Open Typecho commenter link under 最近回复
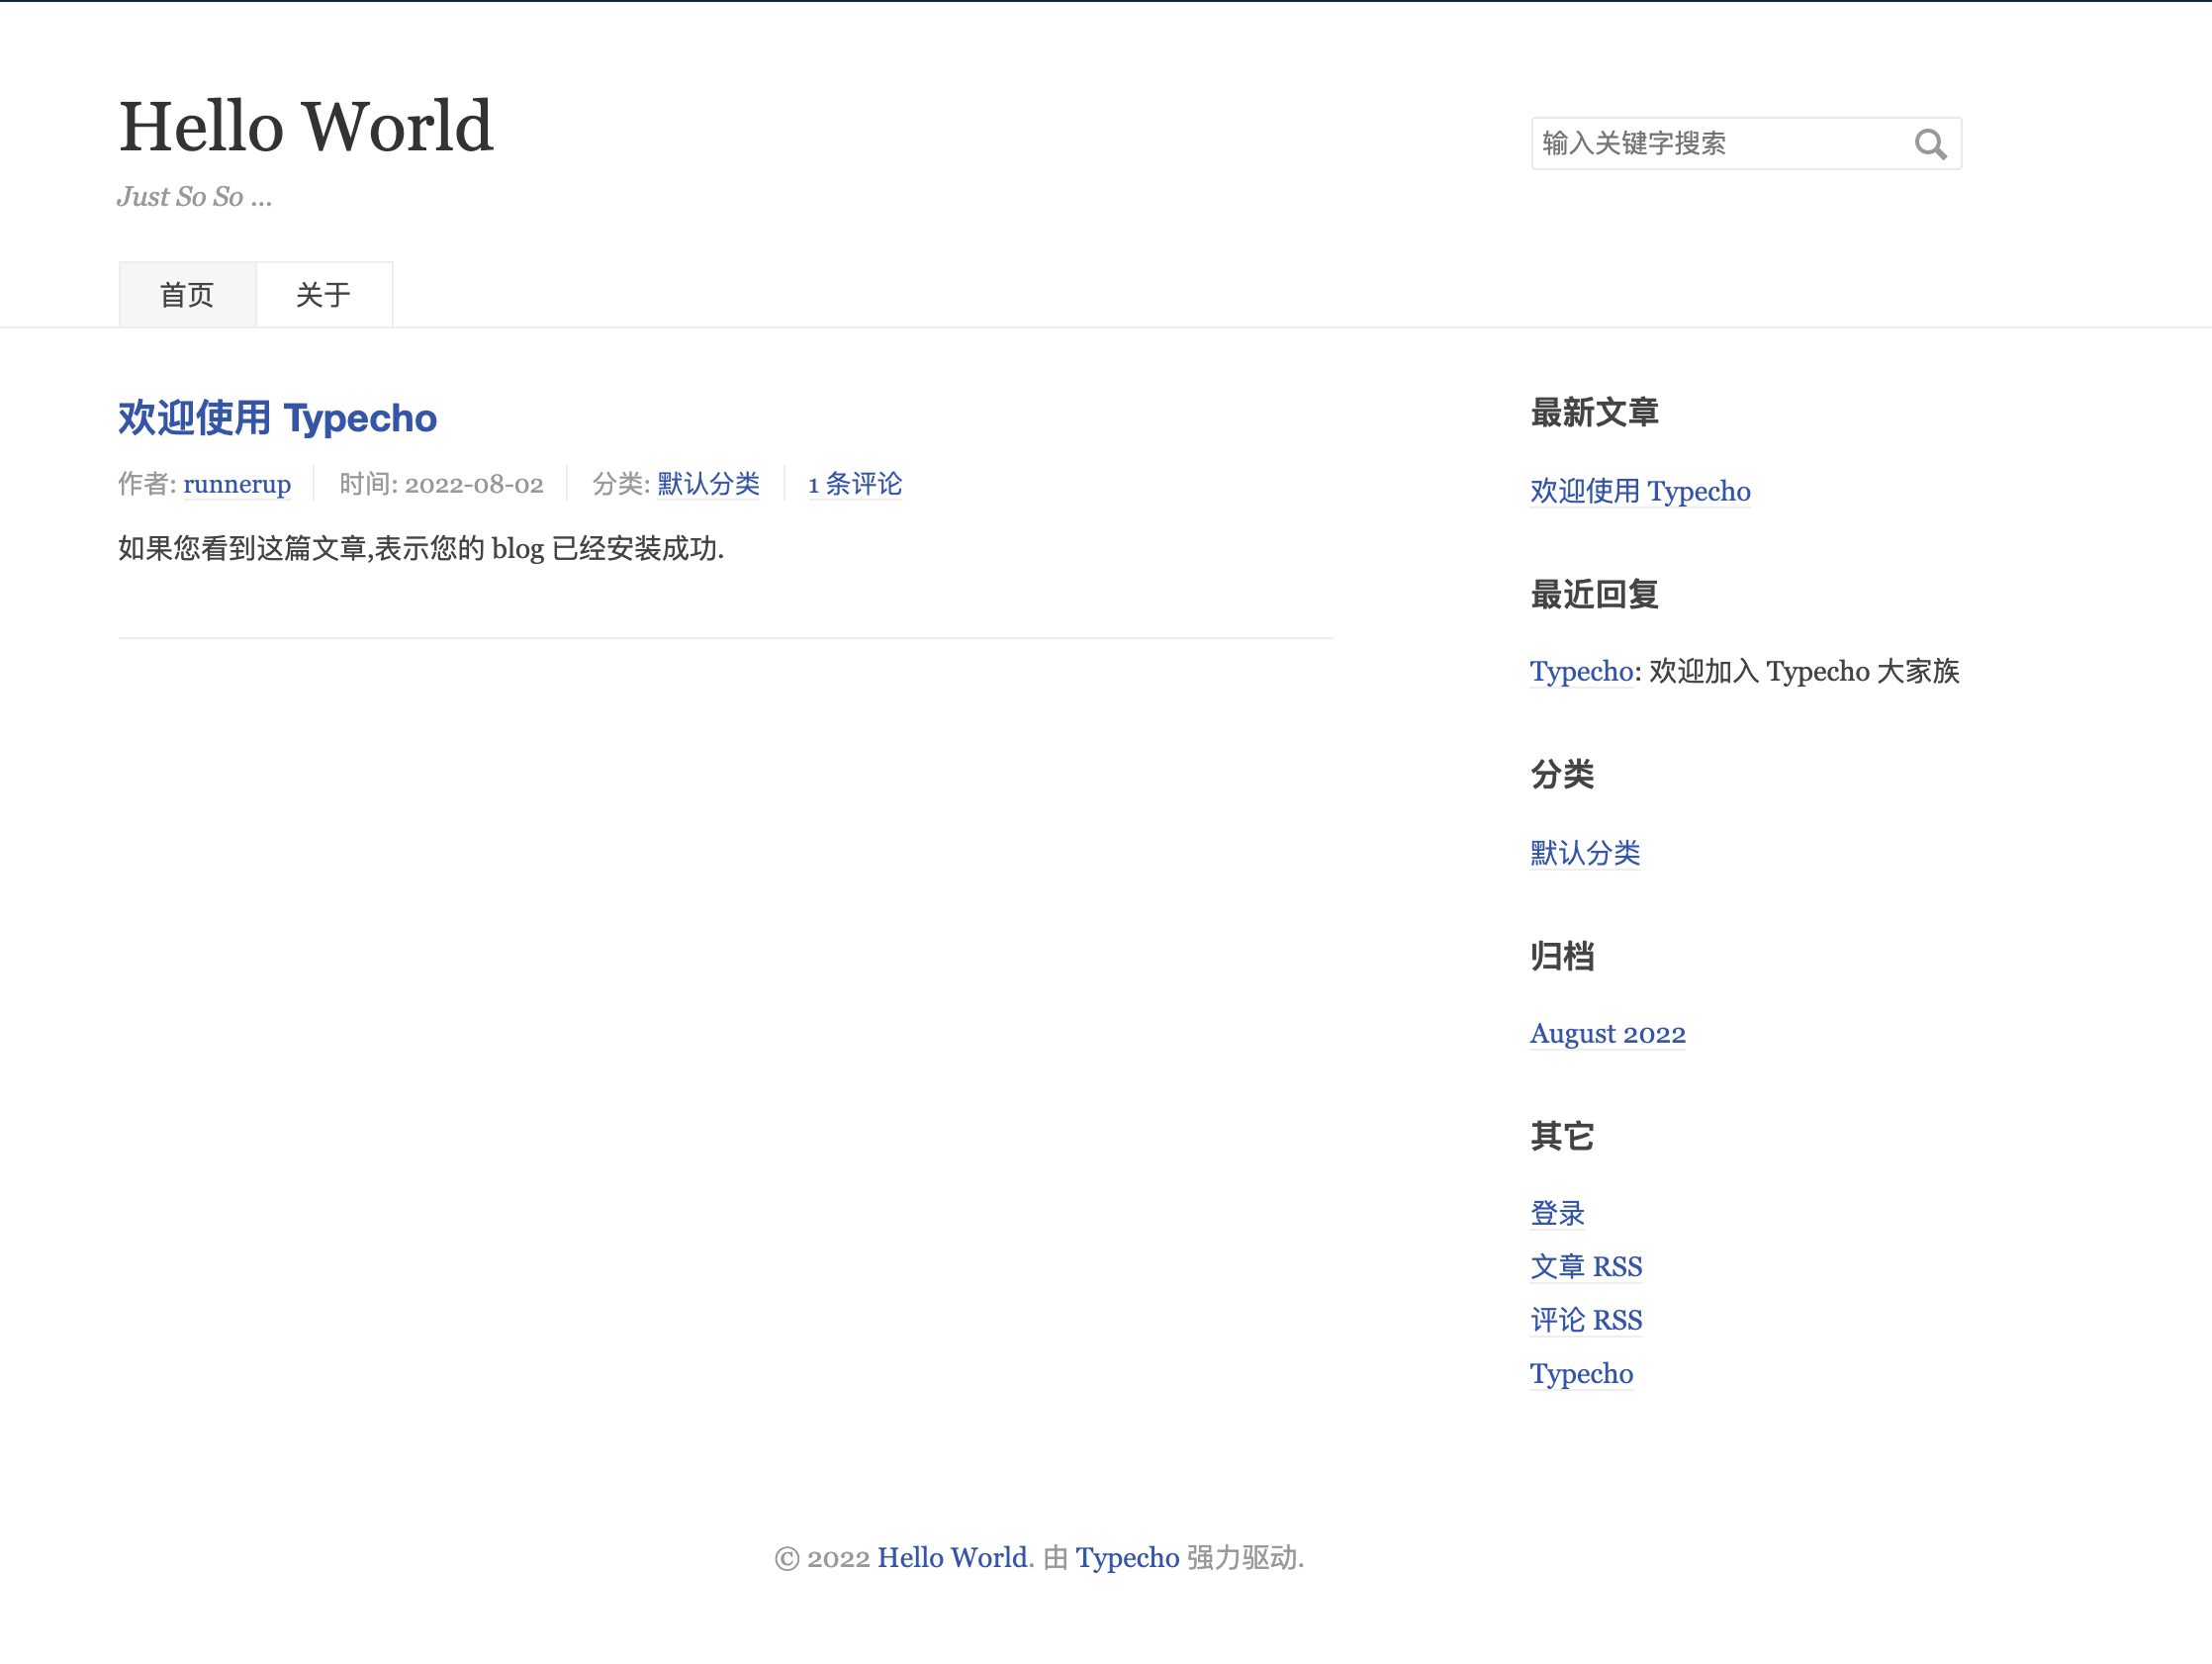The image size is (2212, 1664). (x=1581, y=671)
